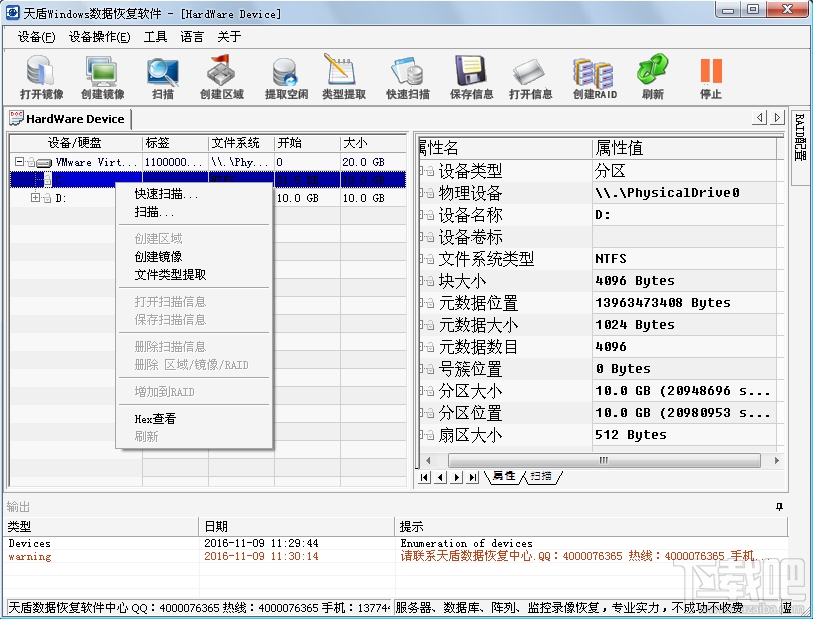
Task: Open the 工具 menu
Action: tap(154, 37)
